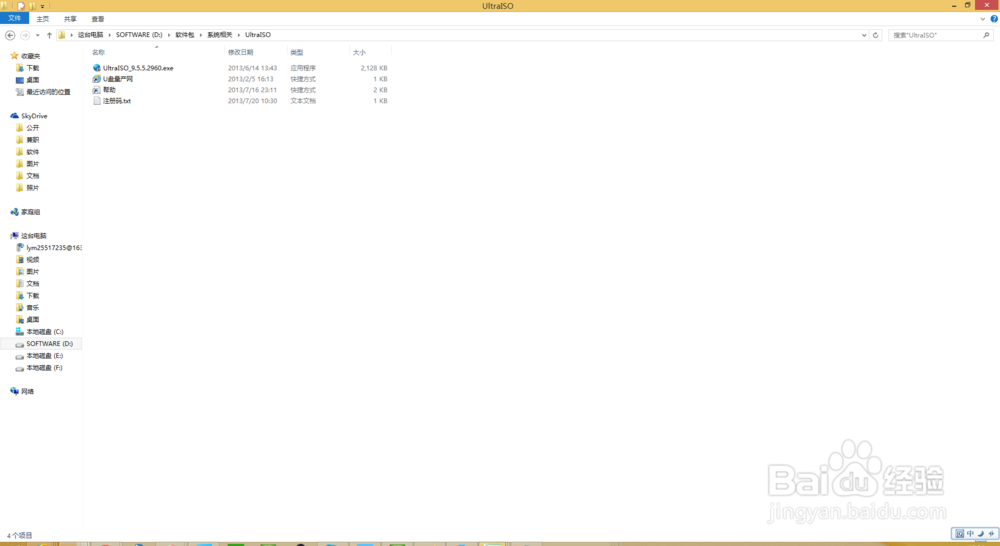
Task: Click the Forward navigation arrow
Action: click(x=25, y=35)
